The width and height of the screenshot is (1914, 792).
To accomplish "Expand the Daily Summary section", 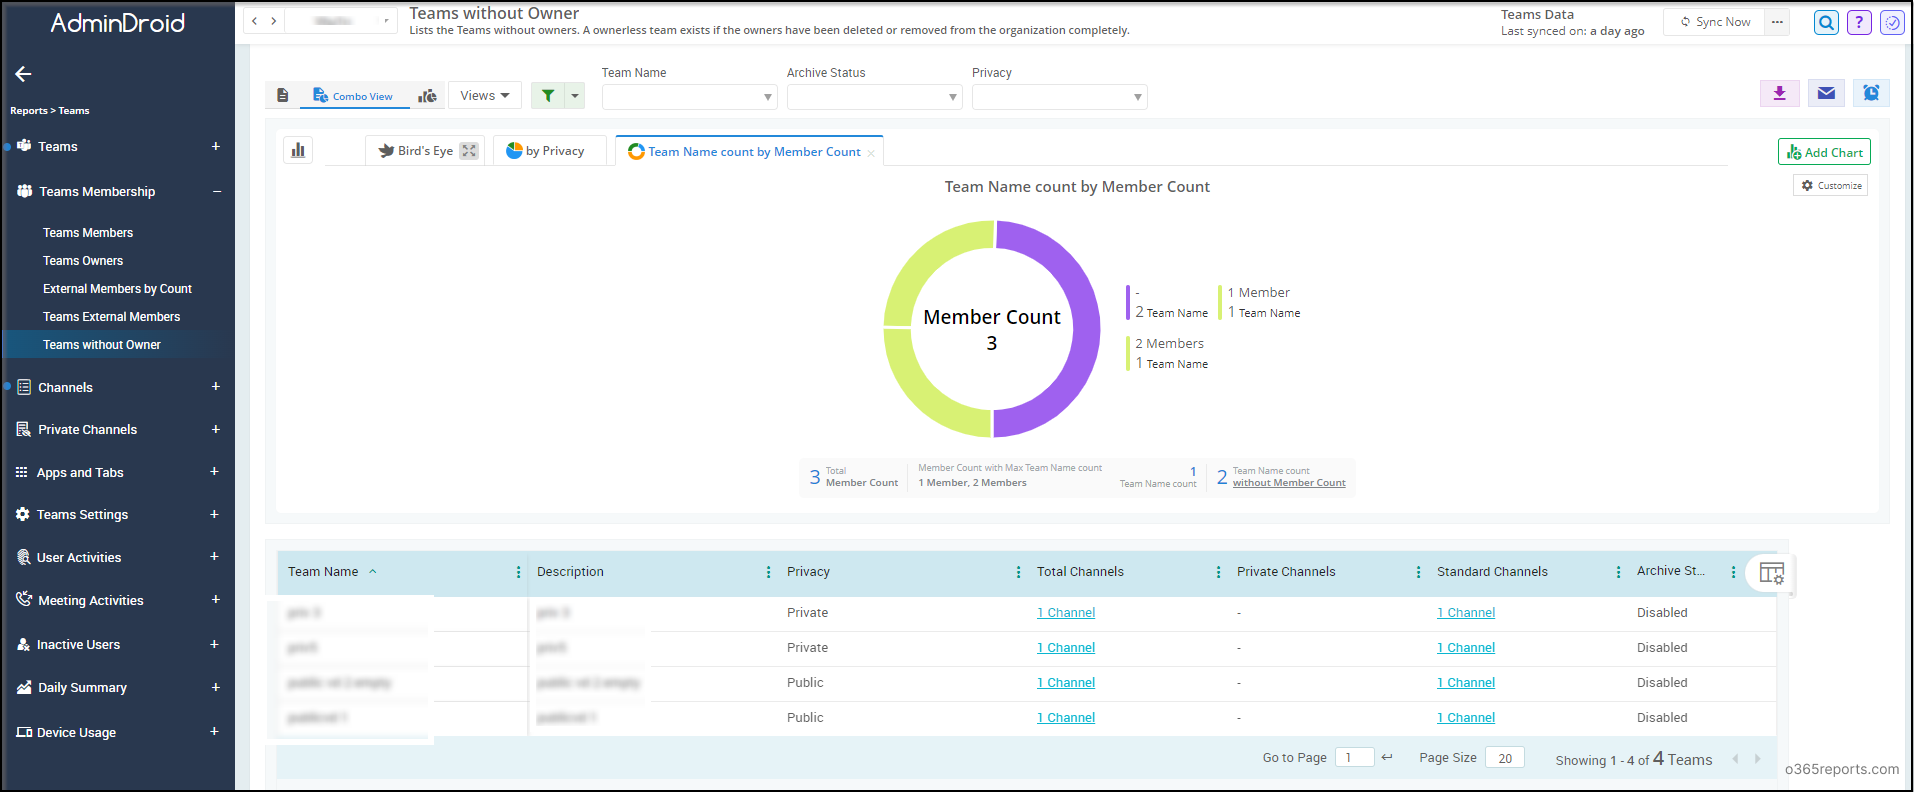I will coord(216,687).
